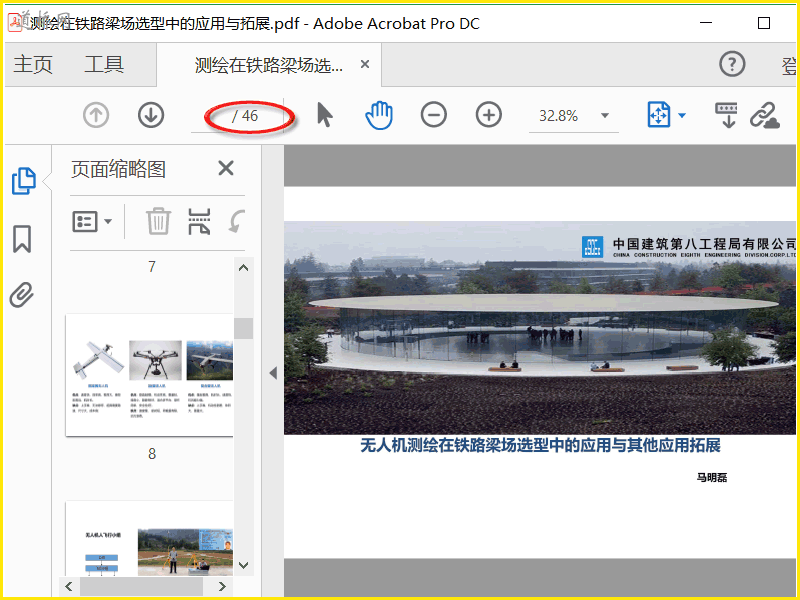The width and height of the screenshot is (800, 600).
Task: Click the author name 马明磊
Action: 712,478
